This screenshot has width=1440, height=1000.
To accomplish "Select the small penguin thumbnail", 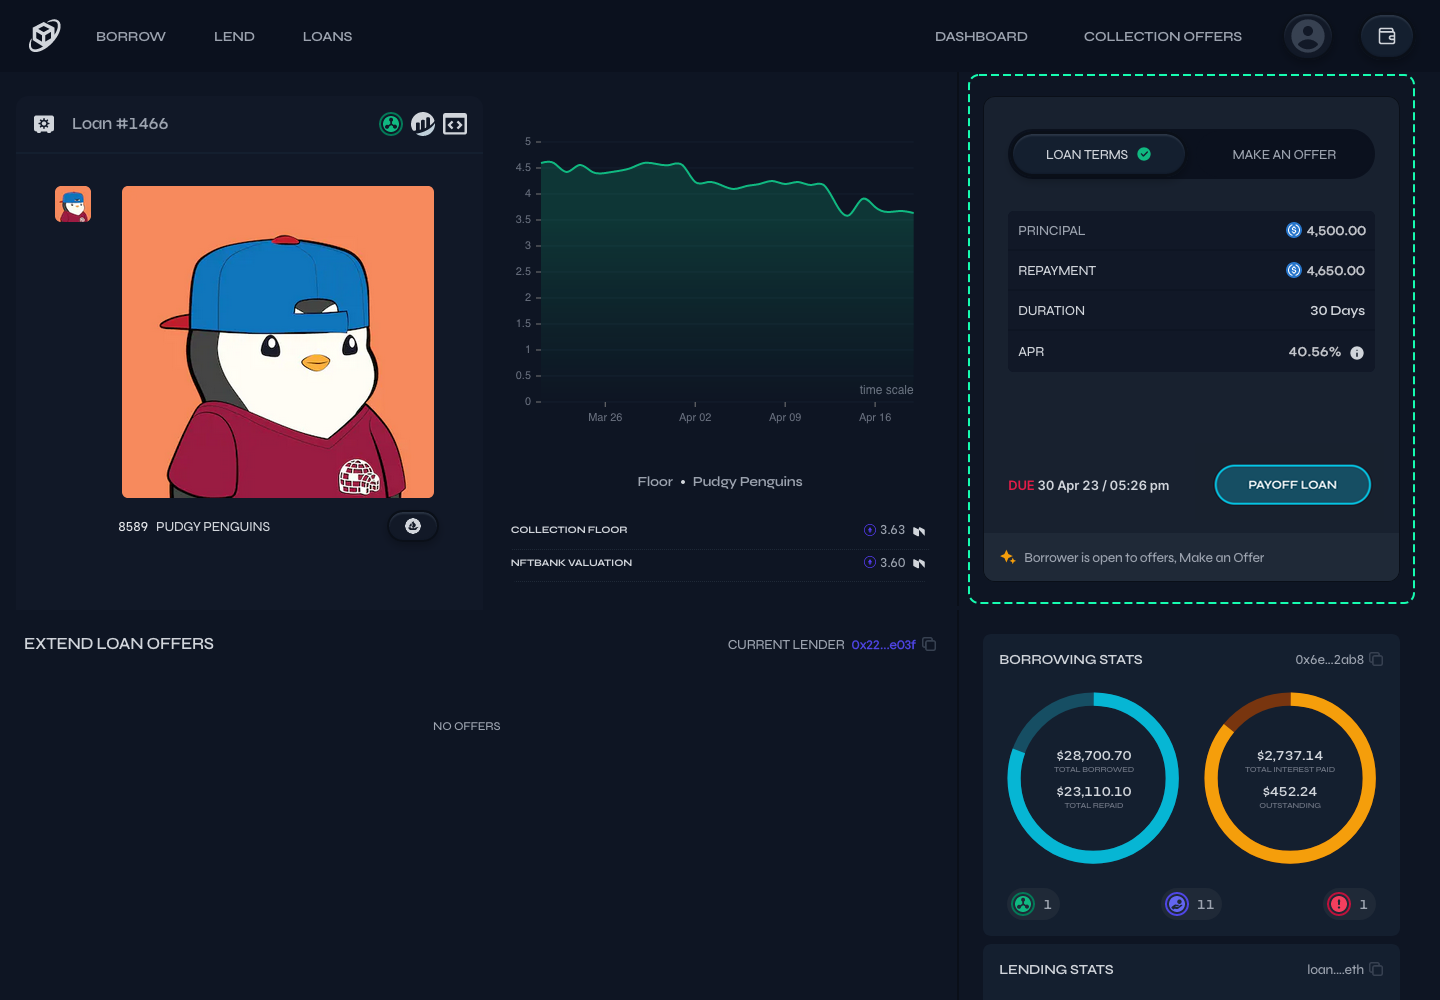I will point(73,204).
